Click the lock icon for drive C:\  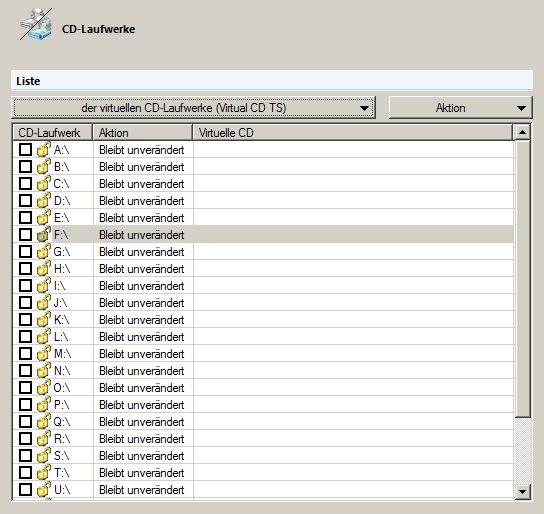tap(44, 184)
